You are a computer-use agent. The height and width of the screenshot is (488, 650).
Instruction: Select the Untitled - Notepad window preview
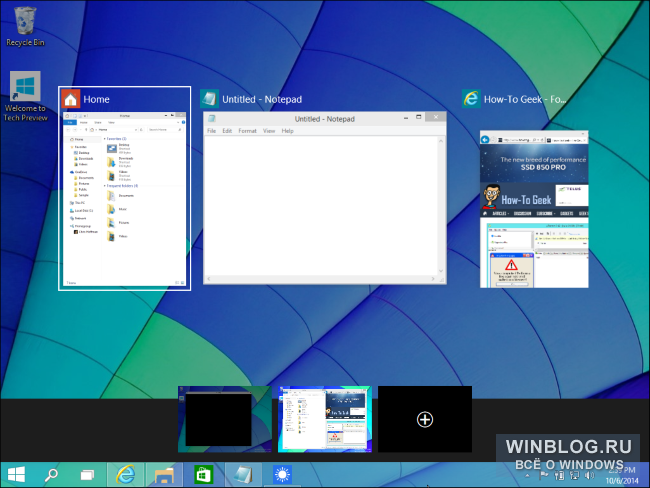click(325, 198)
